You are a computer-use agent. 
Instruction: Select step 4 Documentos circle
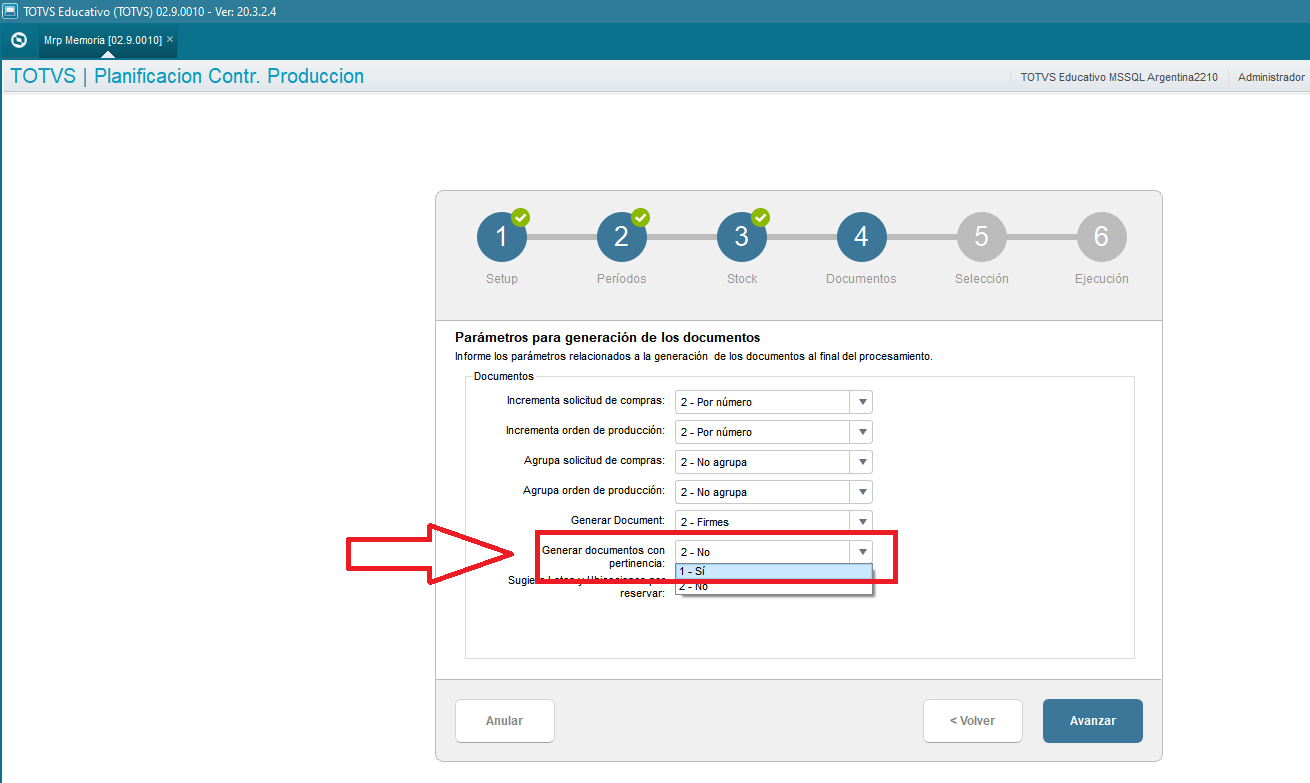862,237
